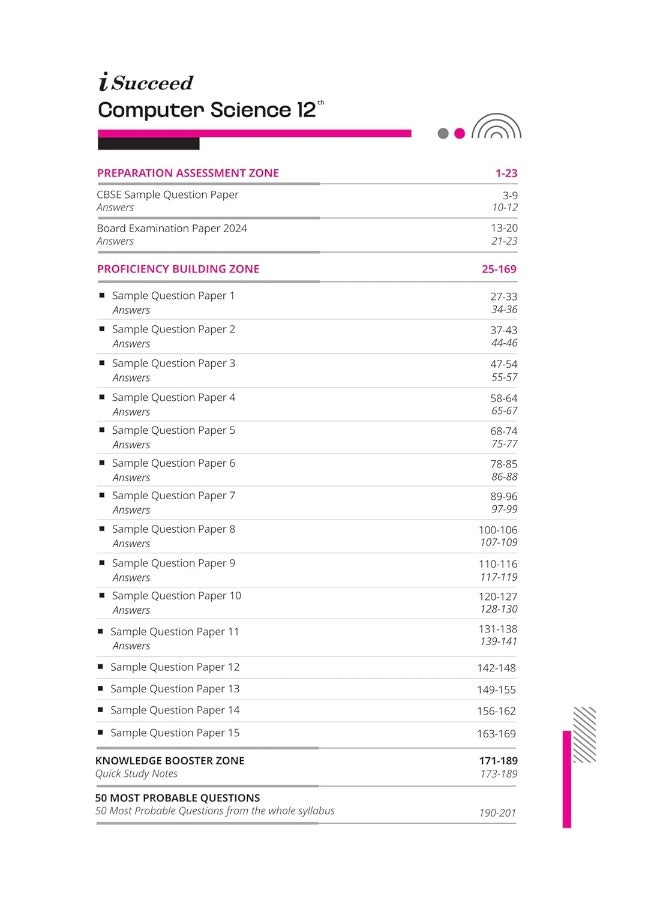
Task: Select Board Examination Paper 2024 entry
Action: (x=172, y=228)
